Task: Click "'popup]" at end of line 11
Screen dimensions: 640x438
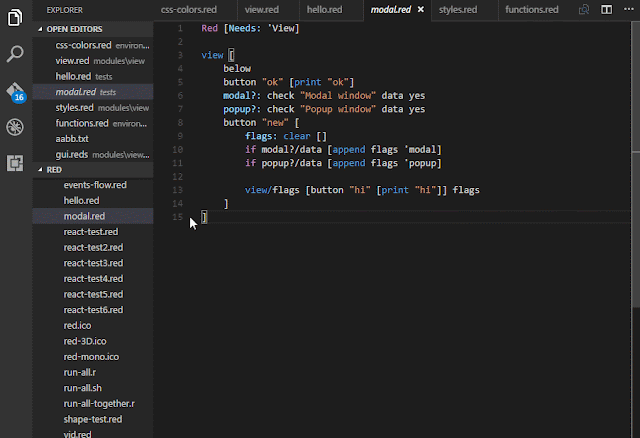Action: coord(422,163)
